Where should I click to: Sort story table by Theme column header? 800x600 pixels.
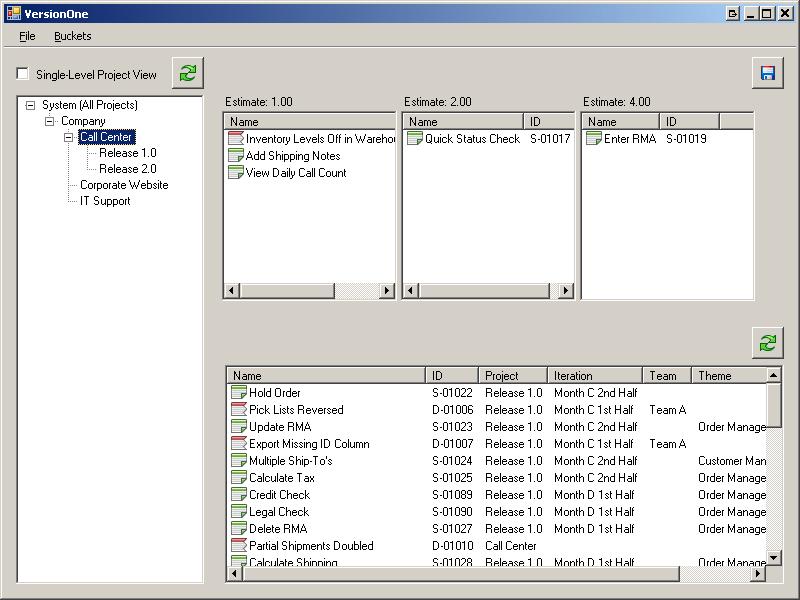(729, 376)
